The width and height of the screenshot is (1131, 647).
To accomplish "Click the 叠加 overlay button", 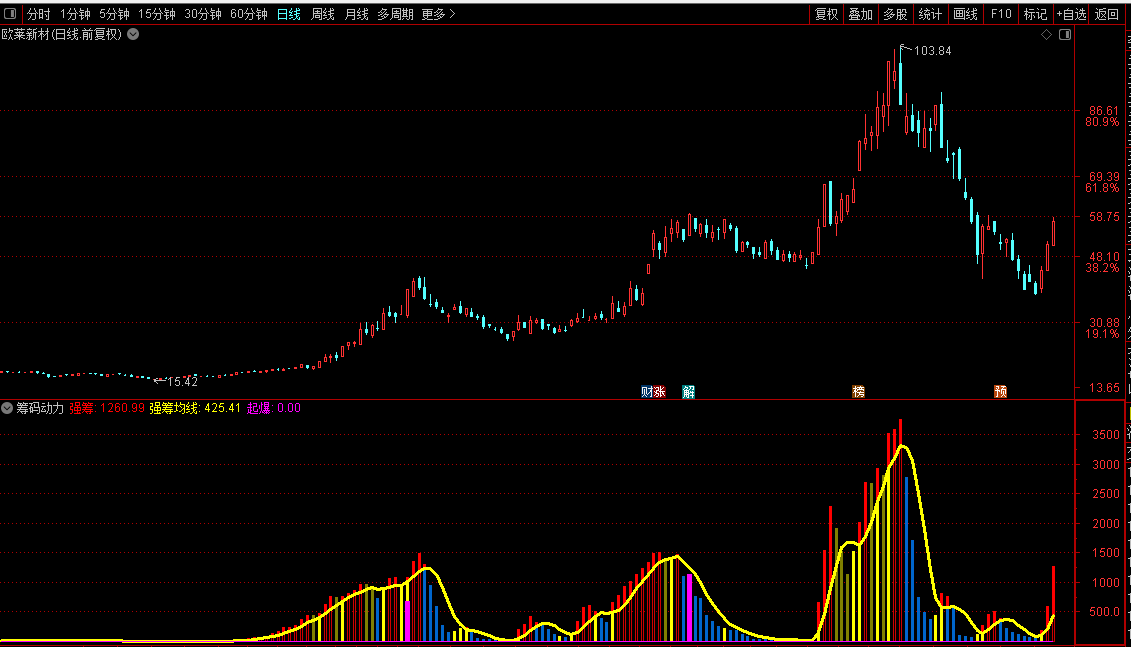I will click(x=861, y=14).
